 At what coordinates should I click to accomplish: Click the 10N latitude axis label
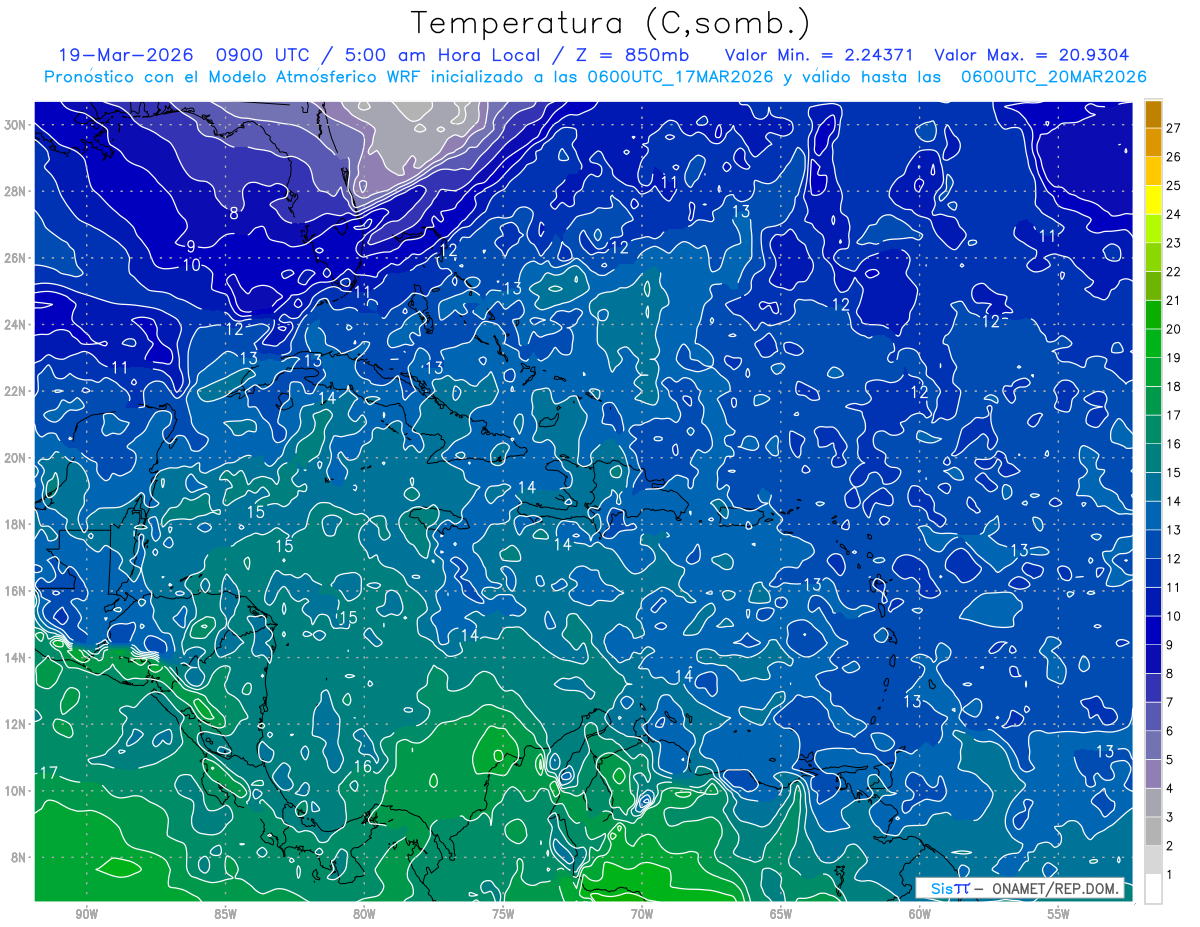point(15,791)
